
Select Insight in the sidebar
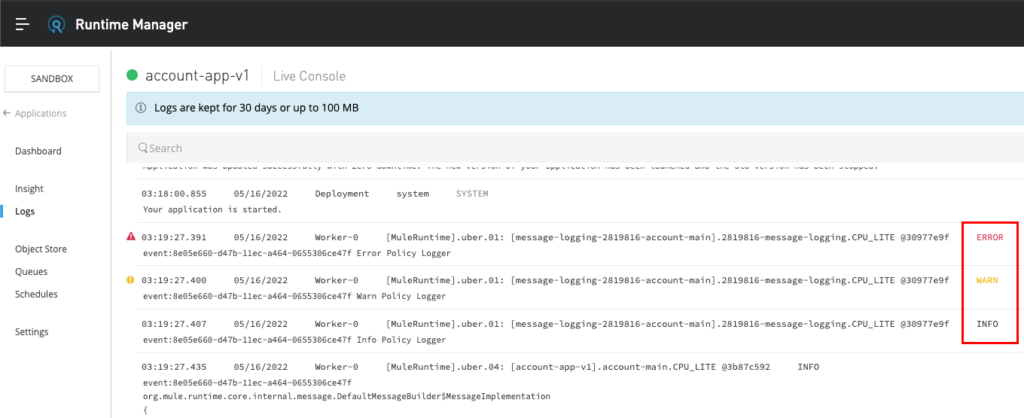pyautogui.click(x=29, y=188)
